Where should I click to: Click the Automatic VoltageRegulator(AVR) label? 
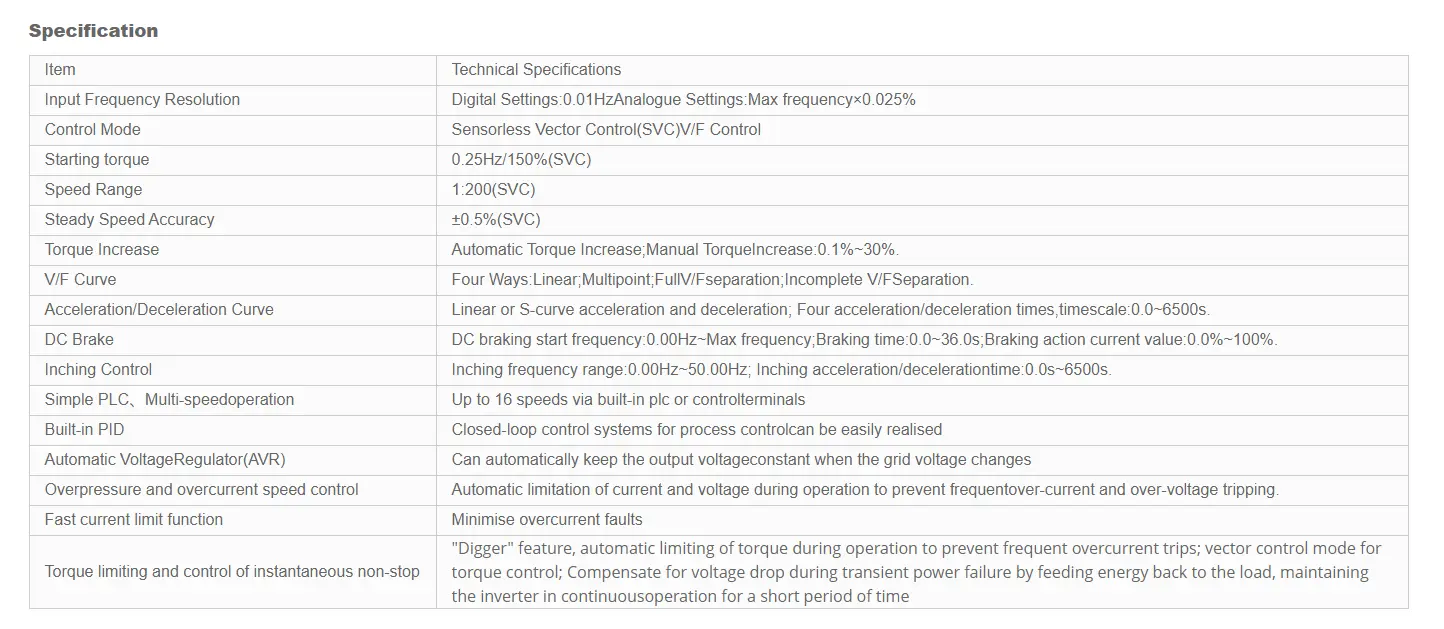click(x=157, y=460)
